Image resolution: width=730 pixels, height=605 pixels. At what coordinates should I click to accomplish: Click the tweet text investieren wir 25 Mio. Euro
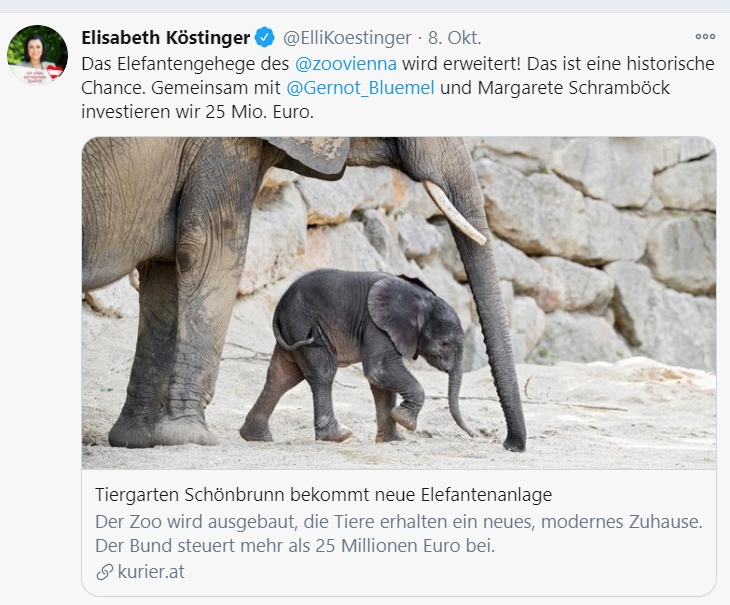pyautogui.click(x=197, y=112)
